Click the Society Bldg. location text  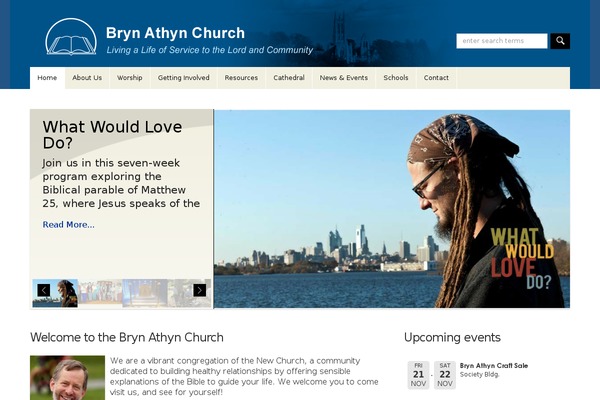tap(479, 374)
